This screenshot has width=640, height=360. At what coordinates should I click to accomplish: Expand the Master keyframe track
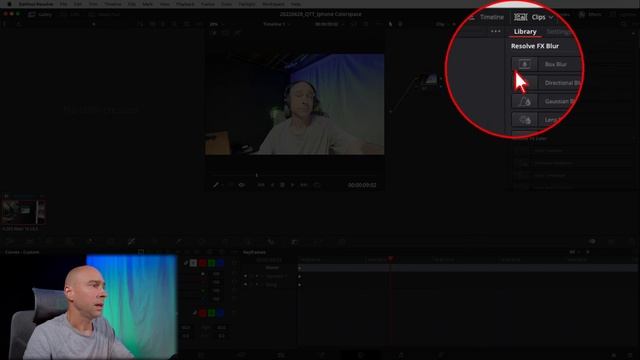click(272, 267)
